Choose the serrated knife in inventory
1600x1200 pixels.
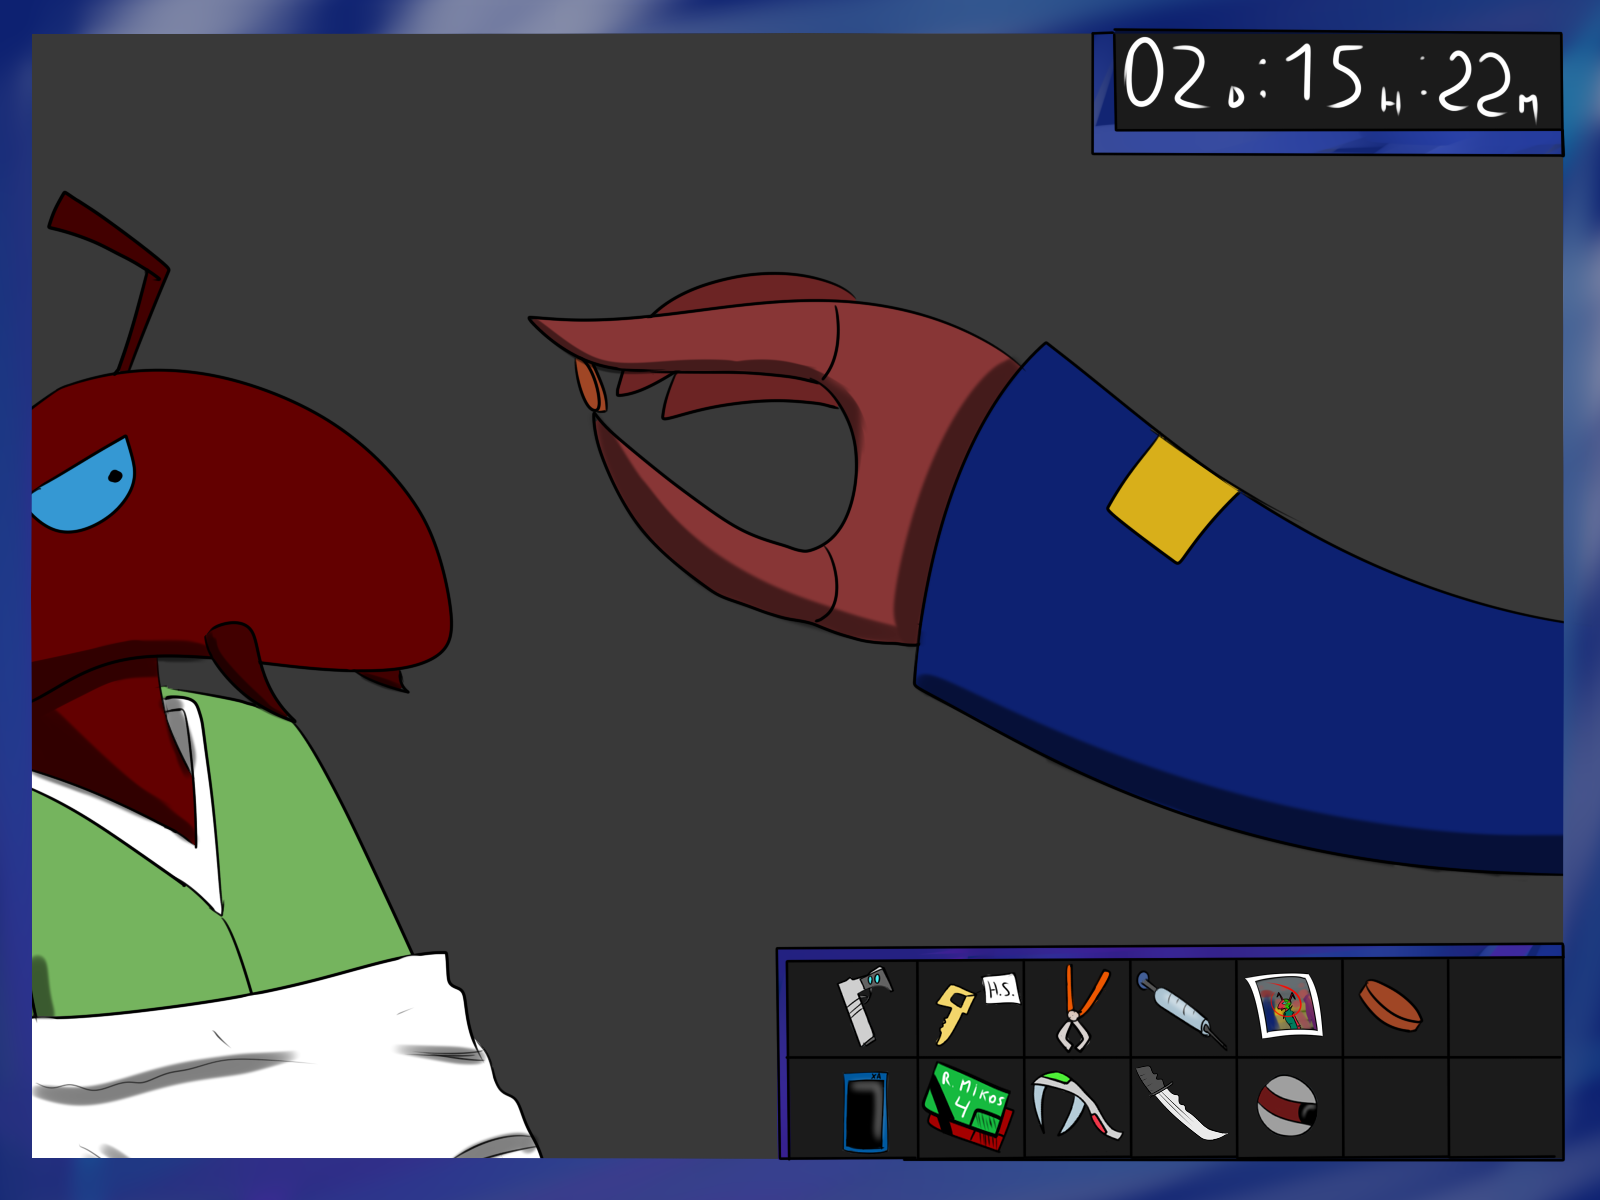pyautogui.click(x=1180, y=1103)
